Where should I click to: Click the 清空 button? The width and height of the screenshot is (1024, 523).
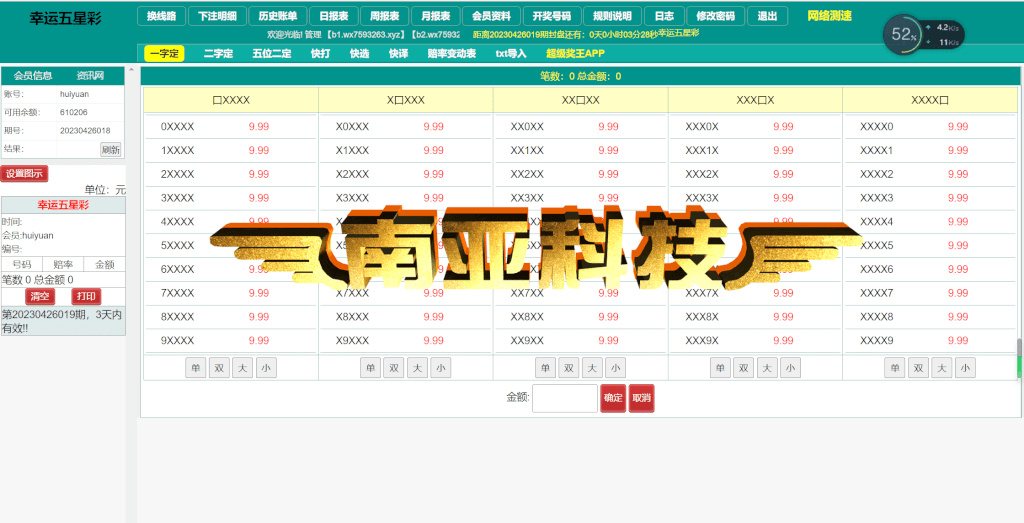point(40,296)
